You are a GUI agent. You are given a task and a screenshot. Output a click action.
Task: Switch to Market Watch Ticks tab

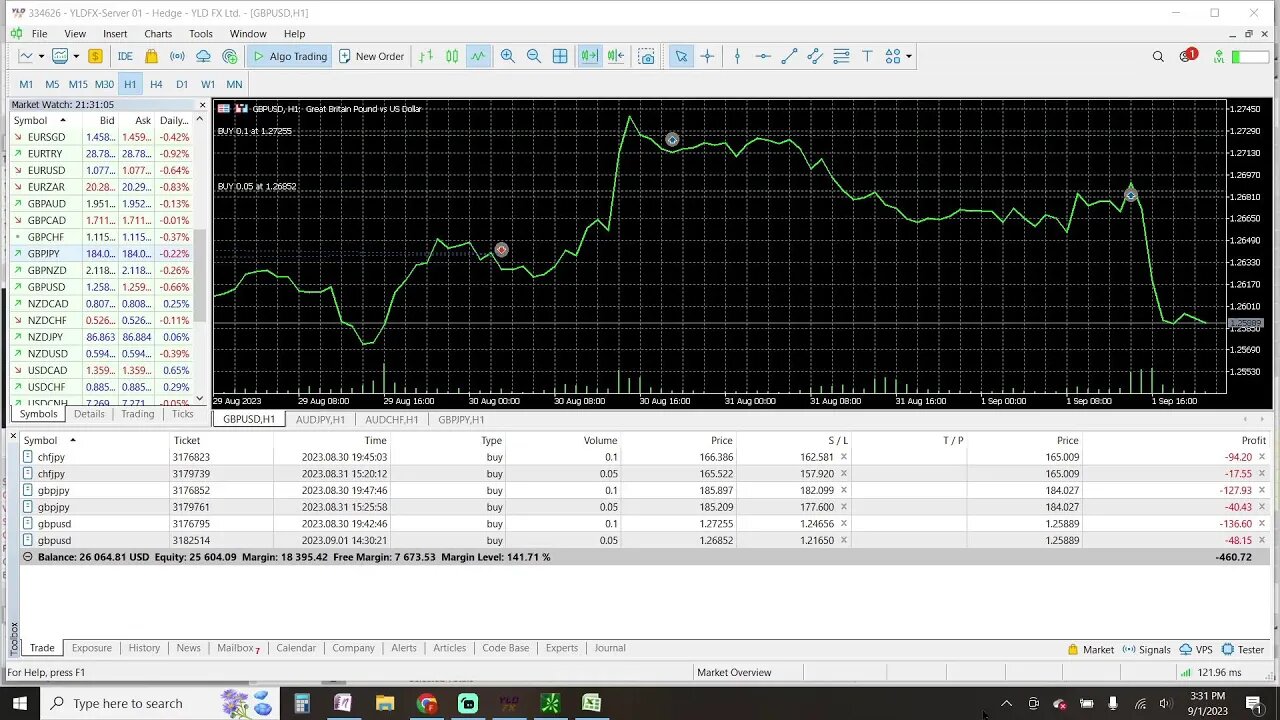click(x=182, y=414)
